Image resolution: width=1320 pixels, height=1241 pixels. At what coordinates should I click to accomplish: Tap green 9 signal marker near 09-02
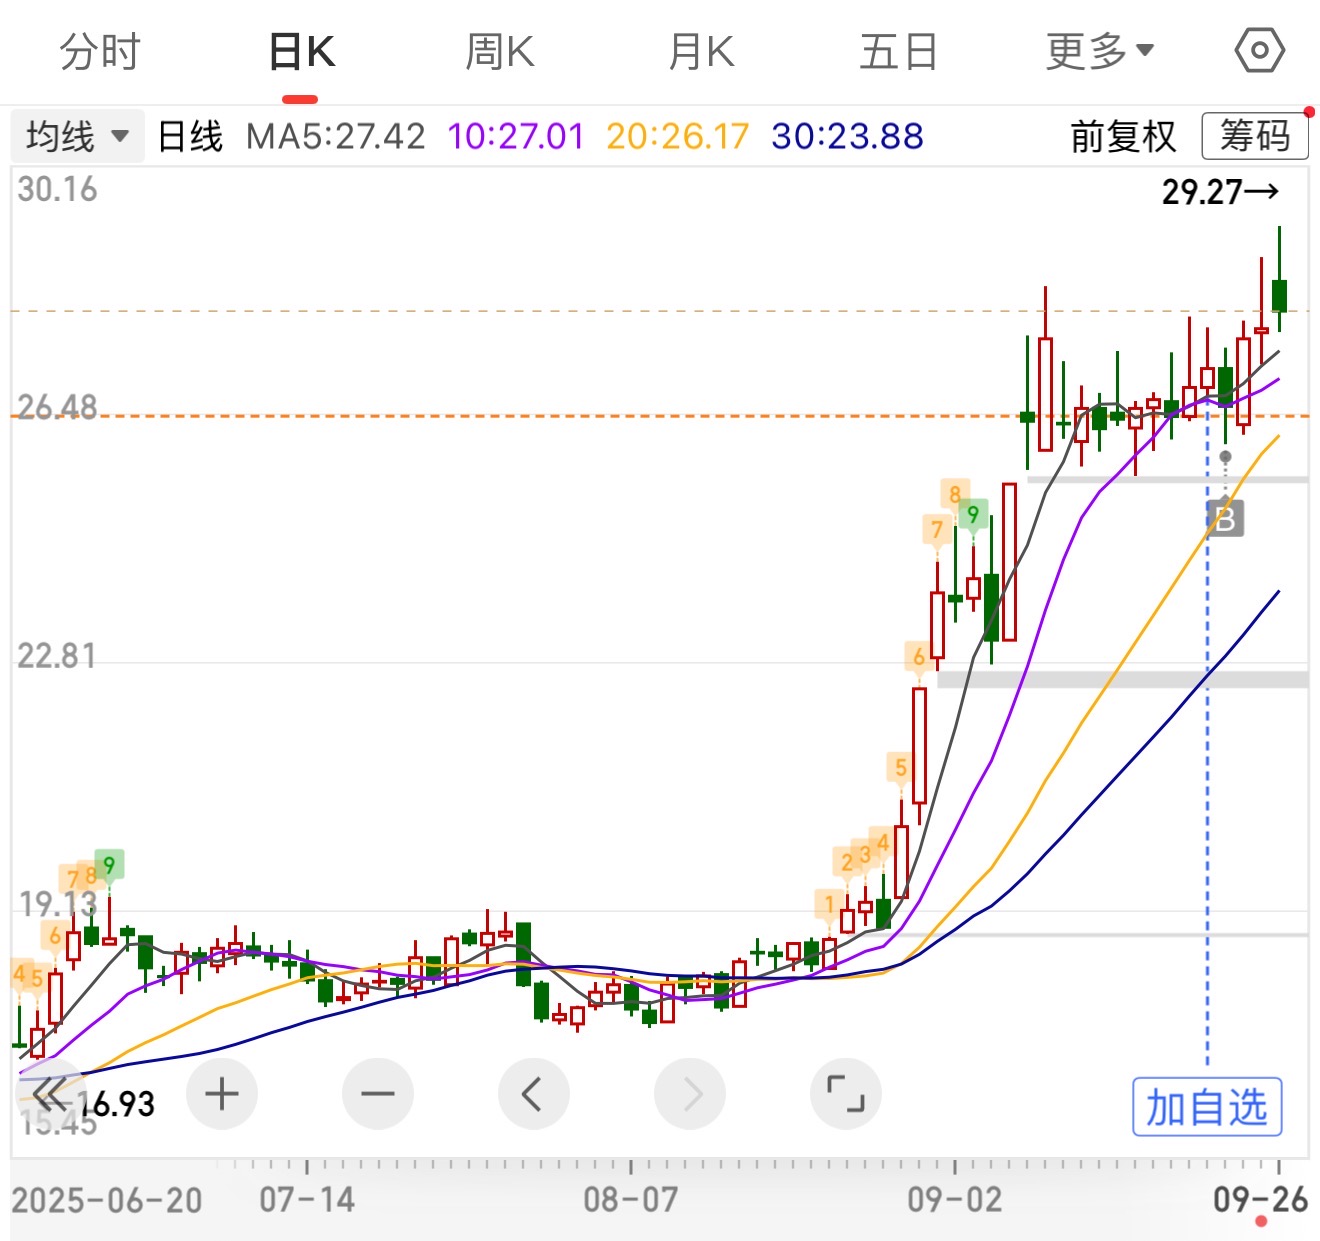pyautogui.click(x=973, y=514)
